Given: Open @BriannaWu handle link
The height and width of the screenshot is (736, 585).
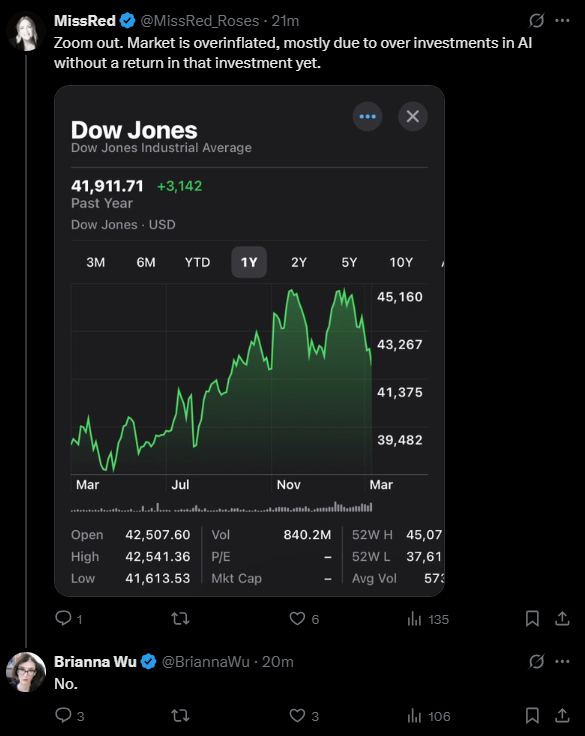Looking at the screenshot, I should (206, 662).
